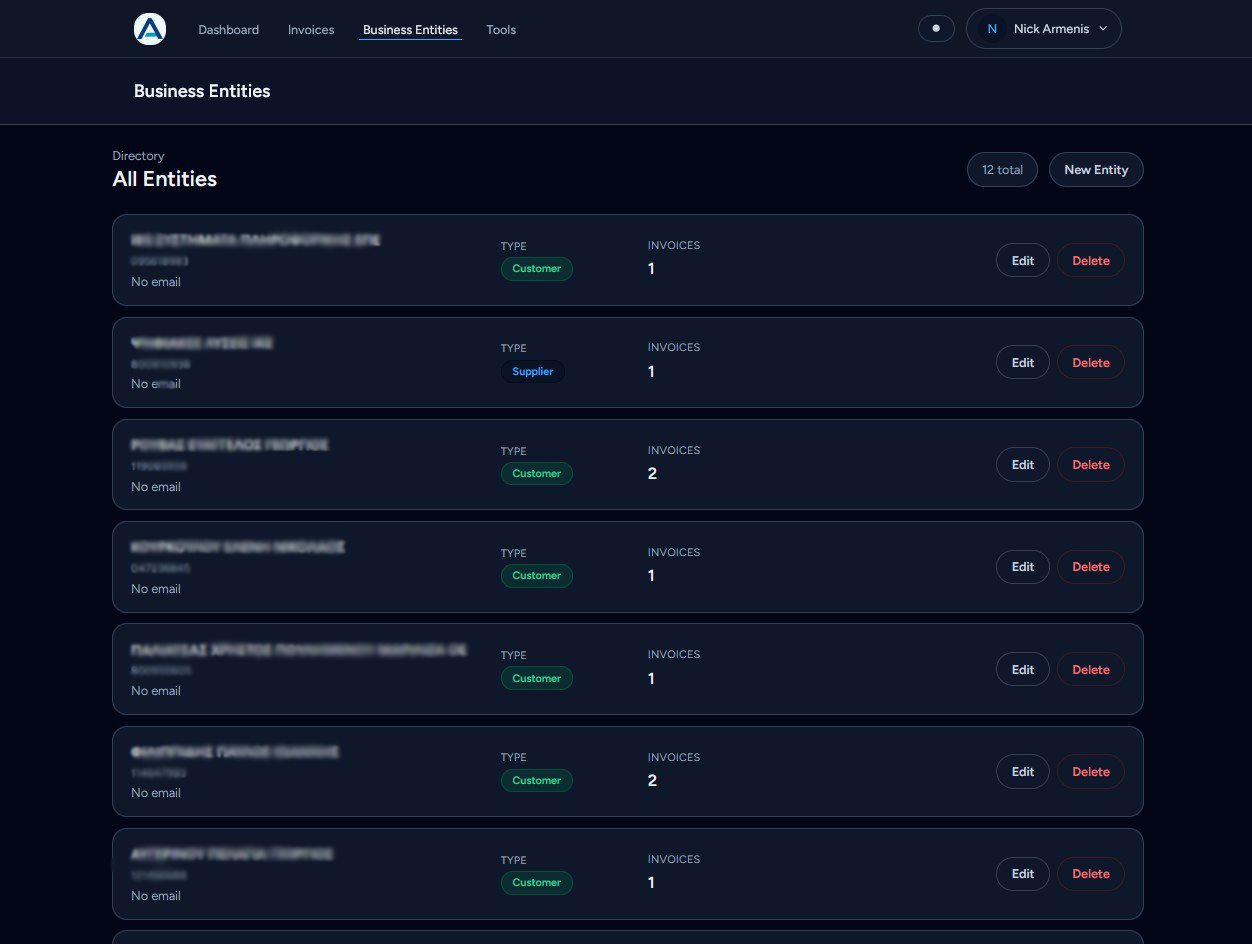Edit the seventh entity in the list
The image size is (1252, 944).
coord(1022,874)
